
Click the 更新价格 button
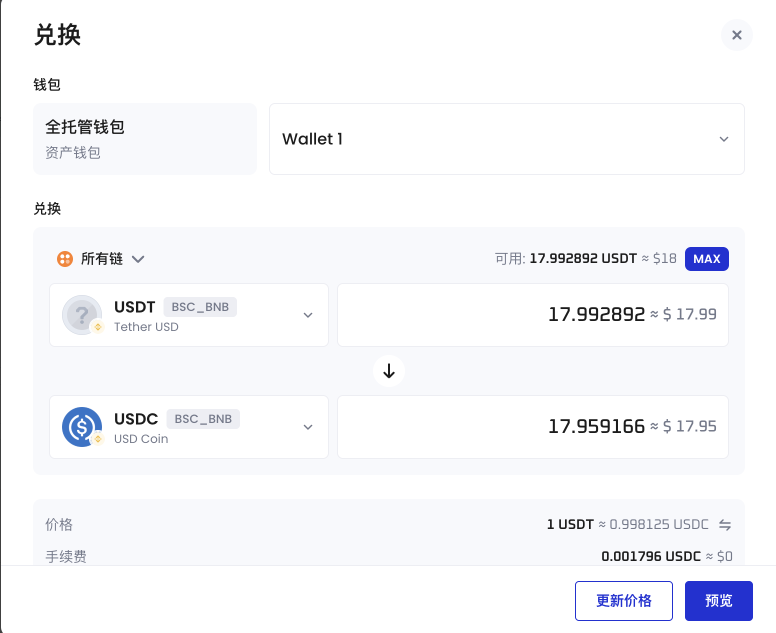click(624, 601)
